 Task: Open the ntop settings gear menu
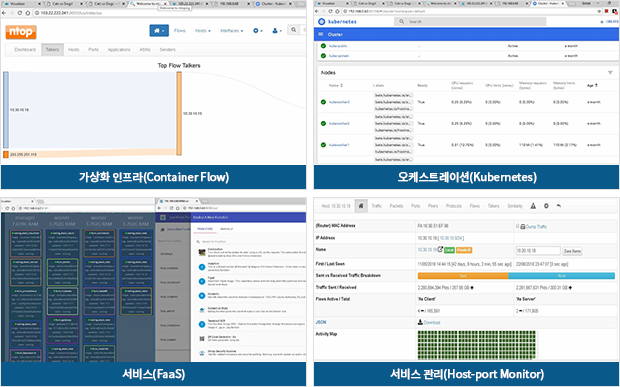[257, 31]
